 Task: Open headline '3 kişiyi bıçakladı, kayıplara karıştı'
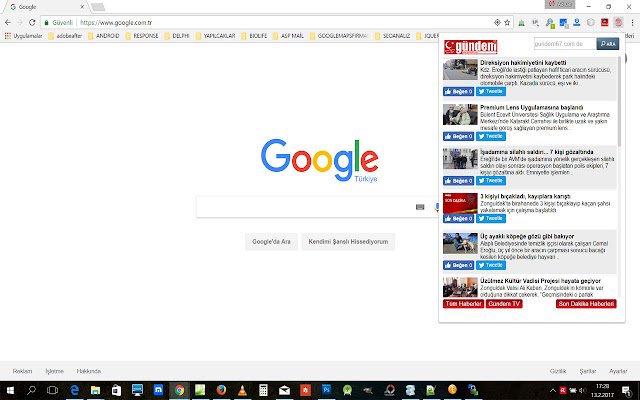525,196
